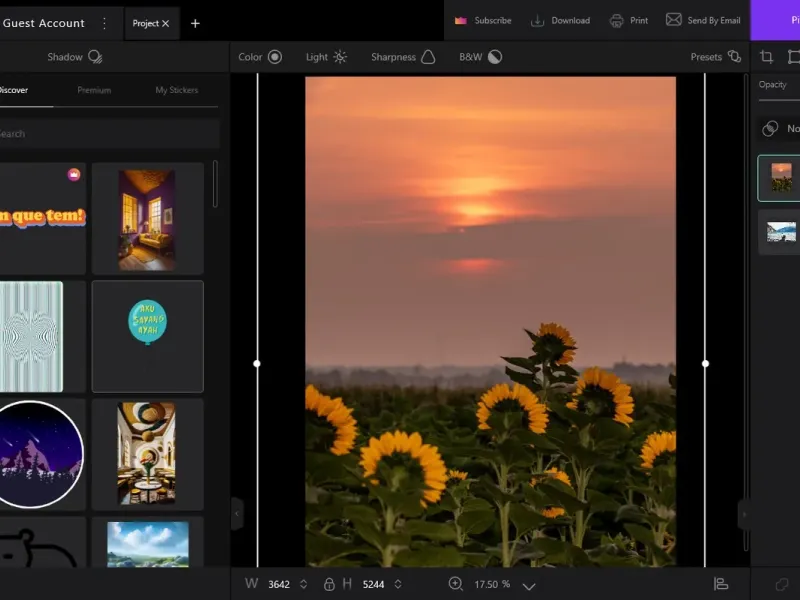Open Guest Account options menu
Image resolution: width=800 pixels, height=600 pixels.
coord(104,23)
